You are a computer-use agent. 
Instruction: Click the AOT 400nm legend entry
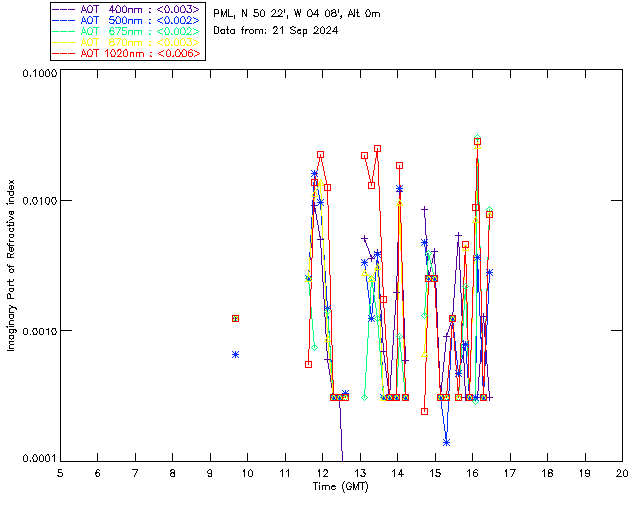pyautogui.click(x=140, y=9)
